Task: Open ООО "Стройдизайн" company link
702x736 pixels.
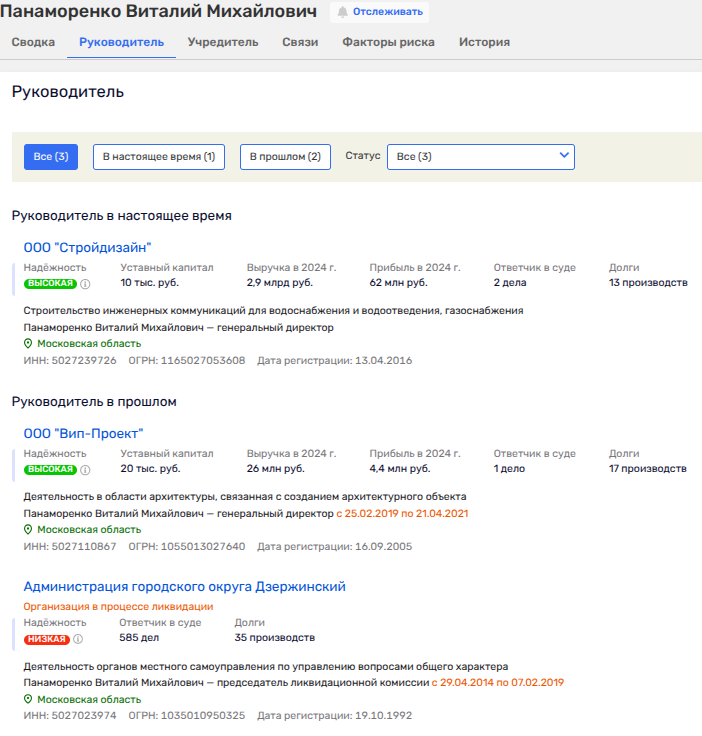Action: (87, 247)
